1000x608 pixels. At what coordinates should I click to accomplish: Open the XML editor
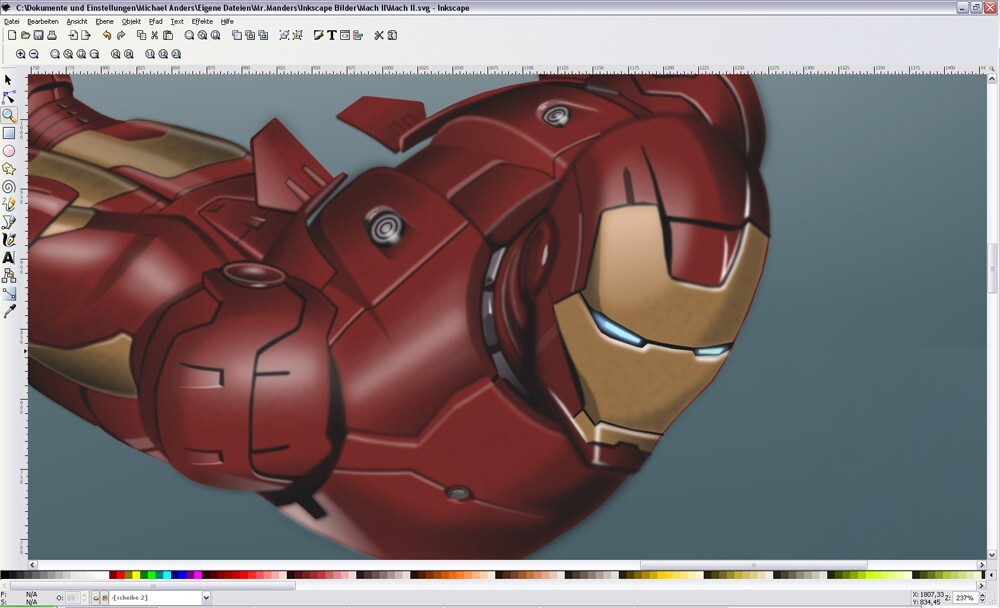point(345,36)
